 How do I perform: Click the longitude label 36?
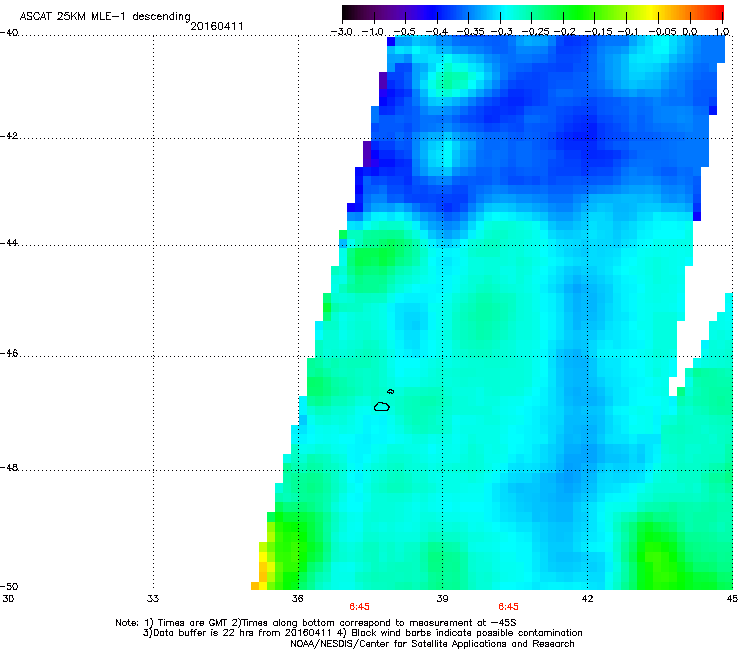click(x=298, y=599)
